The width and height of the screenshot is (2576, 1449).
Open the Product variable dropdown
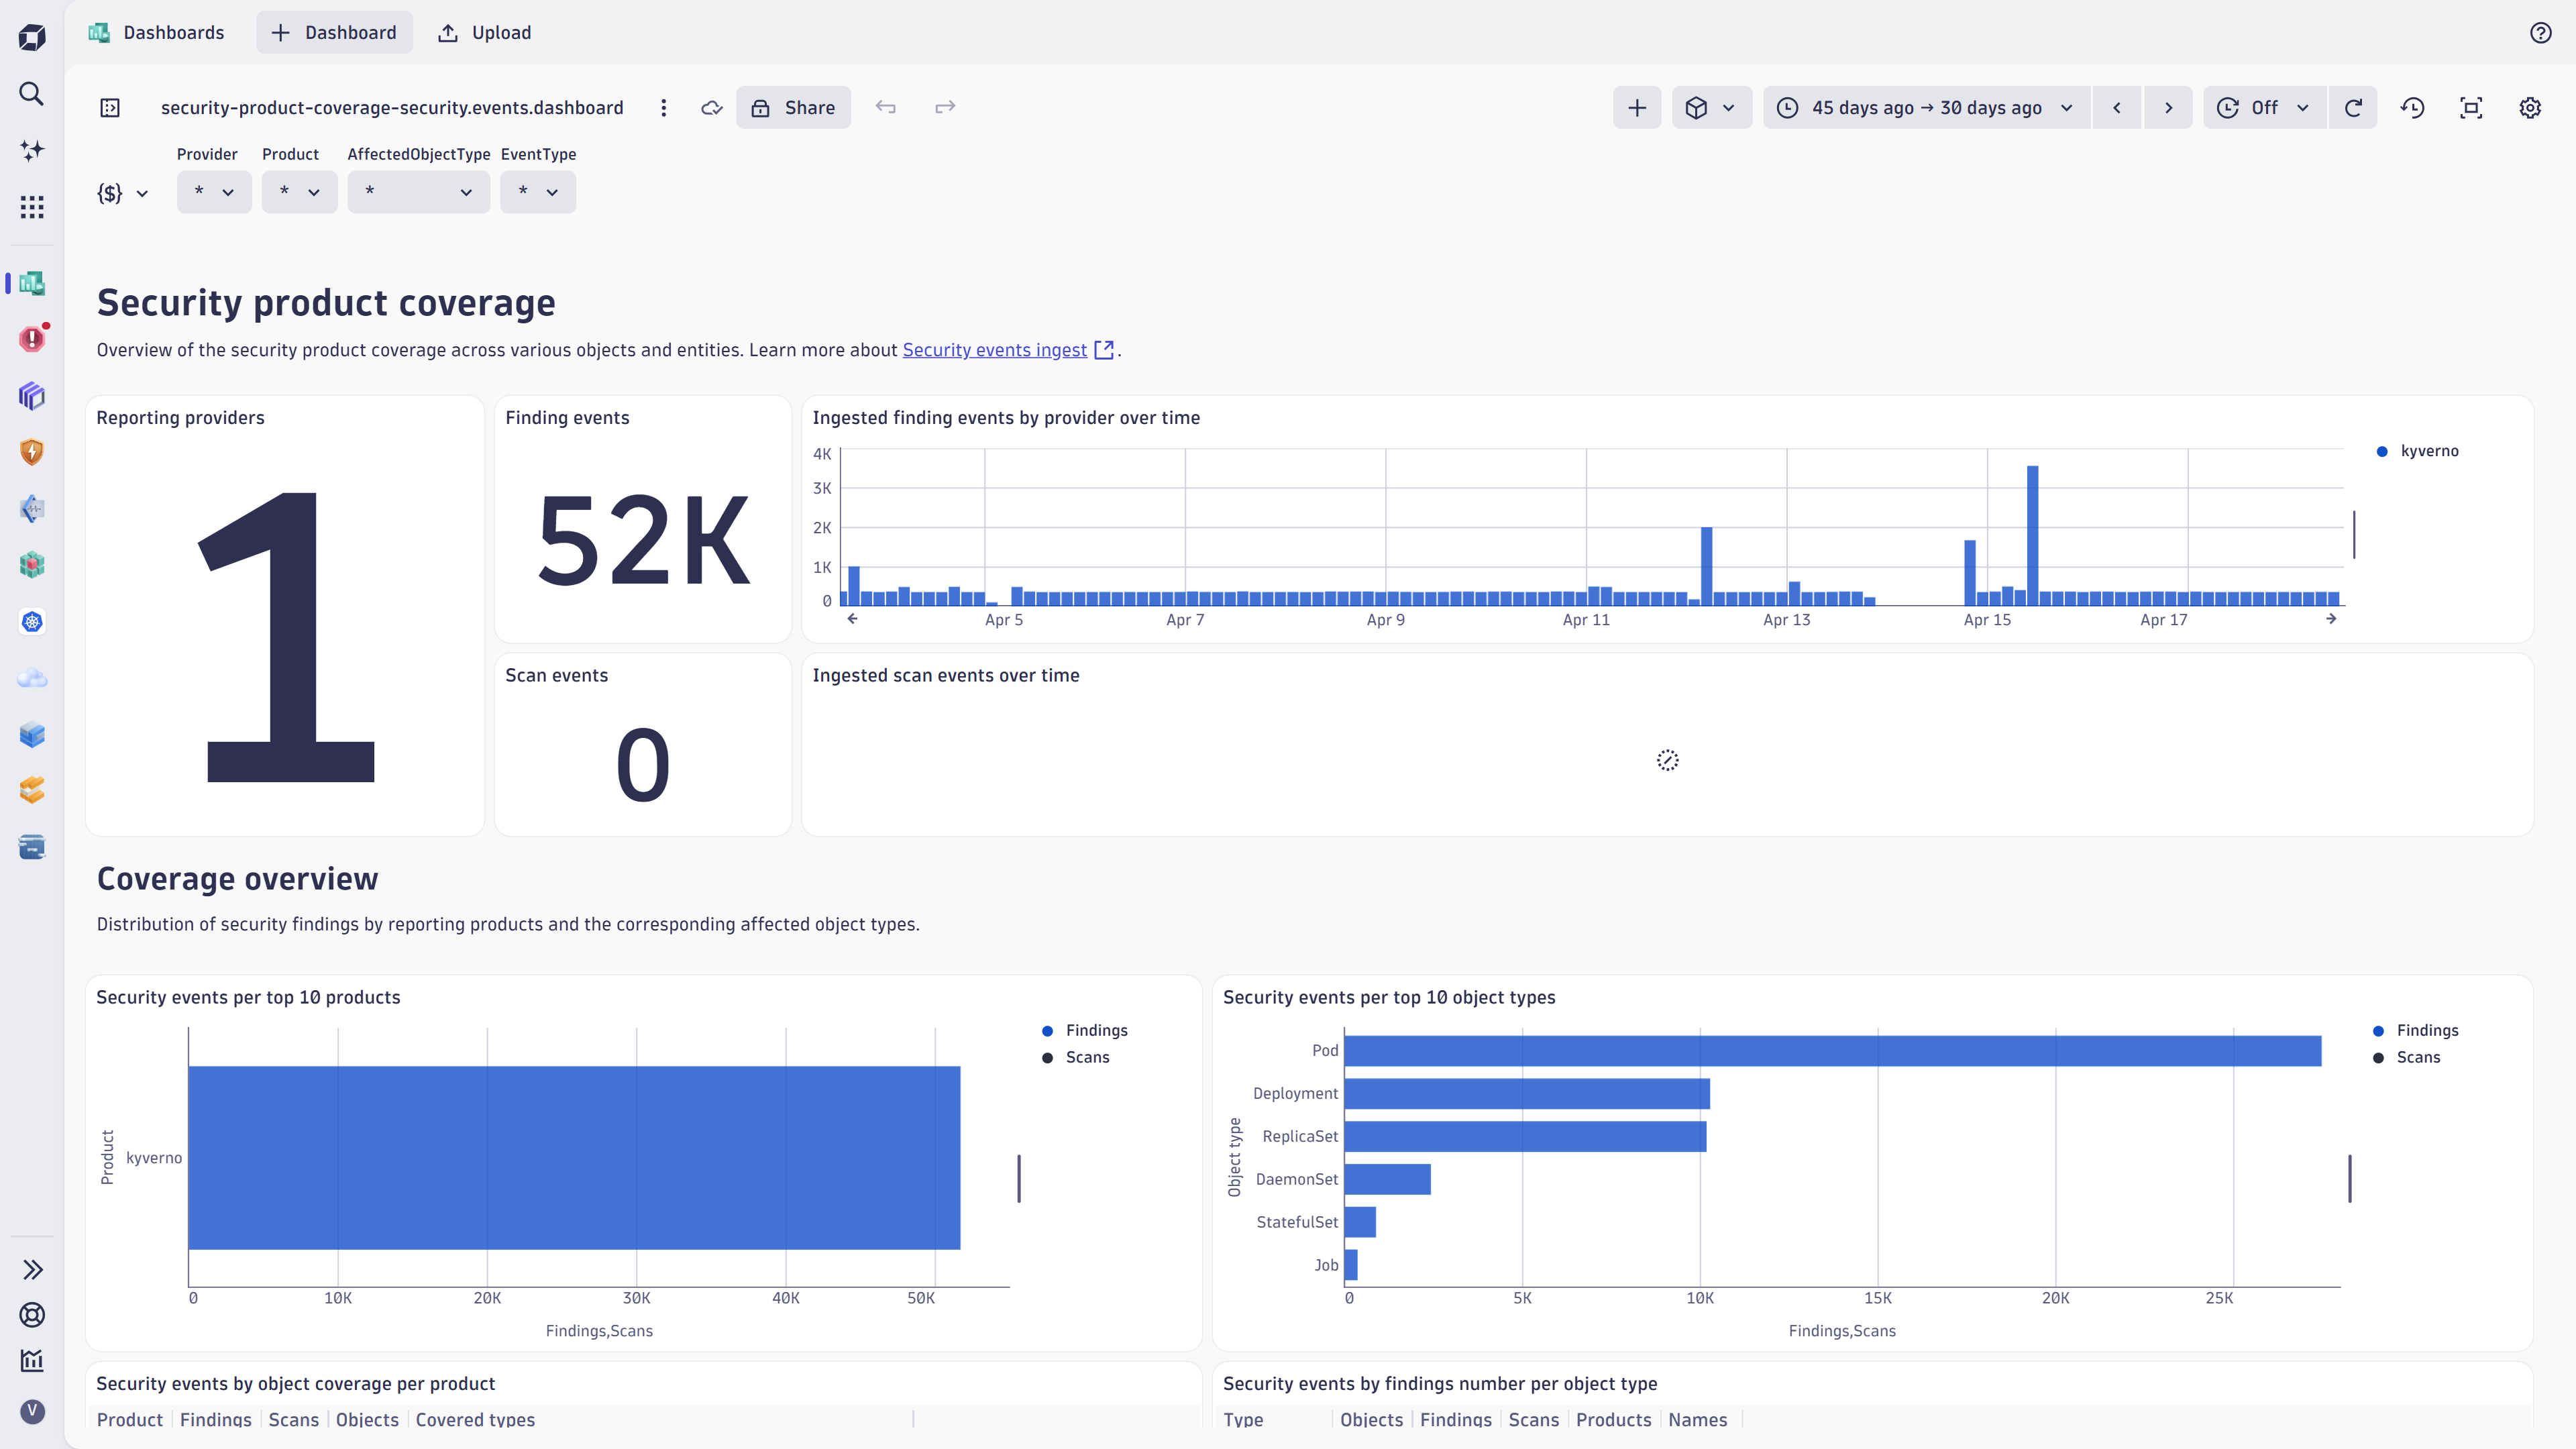tap(299, 192)
